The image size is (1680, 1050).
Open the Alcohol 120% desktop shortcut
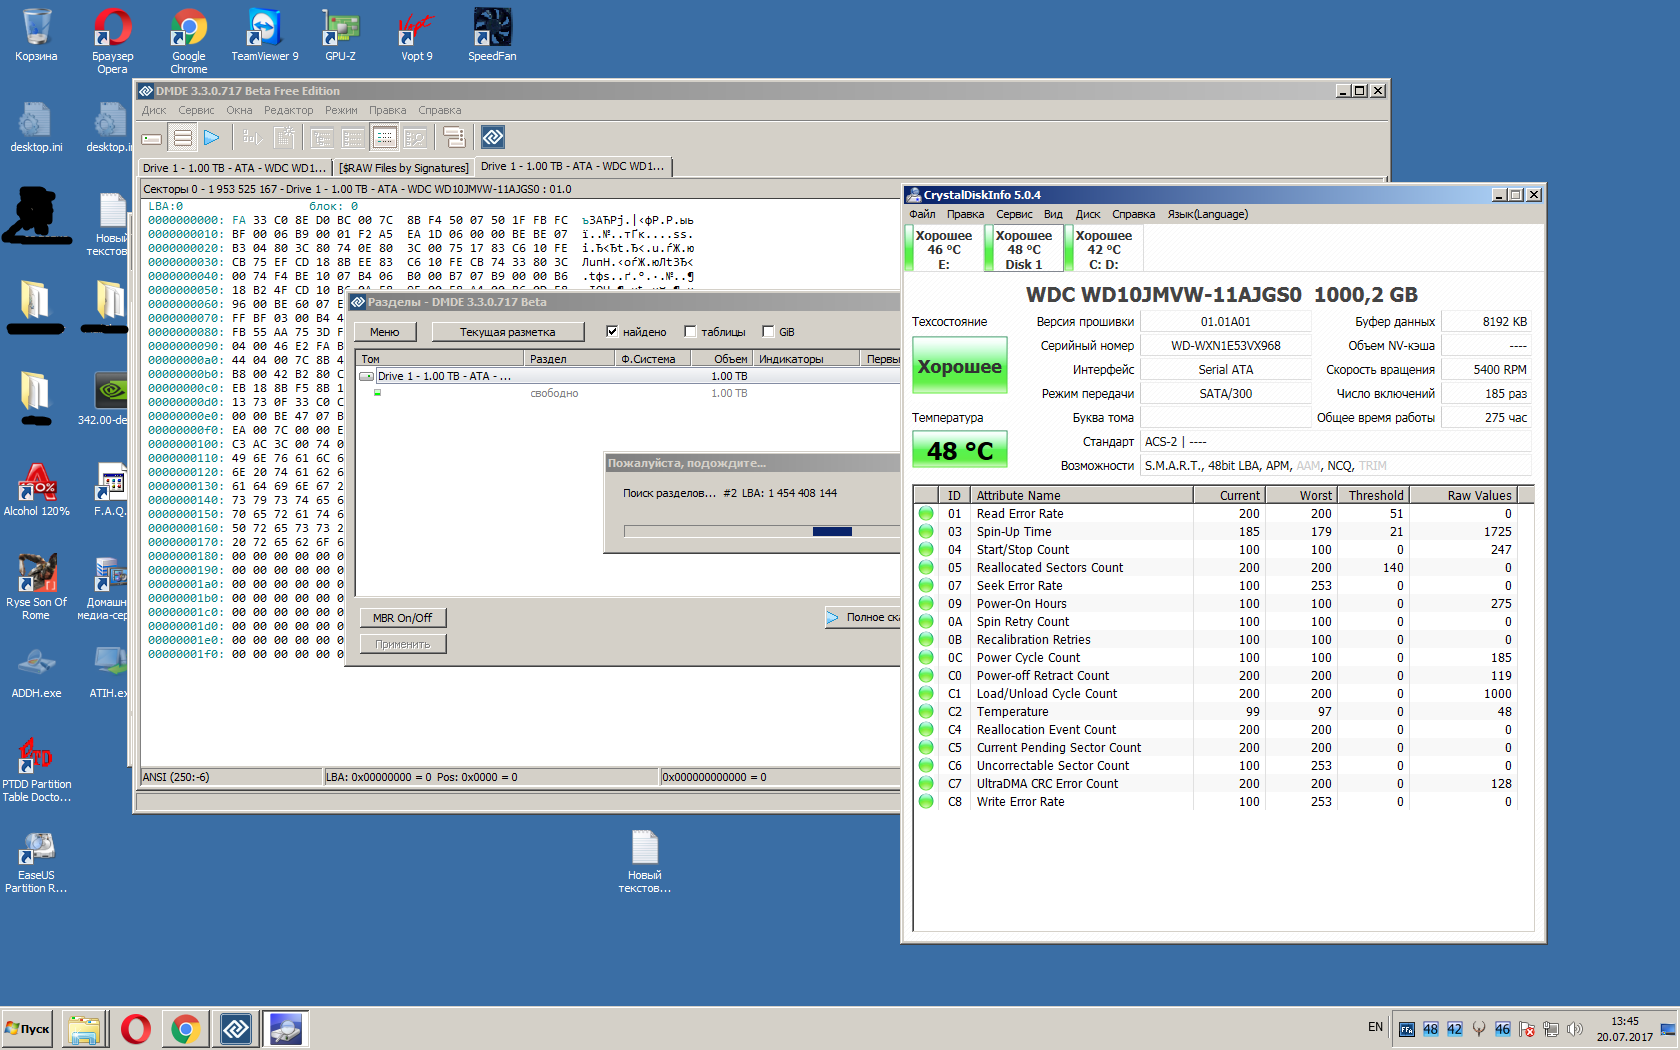coord(36,490)
